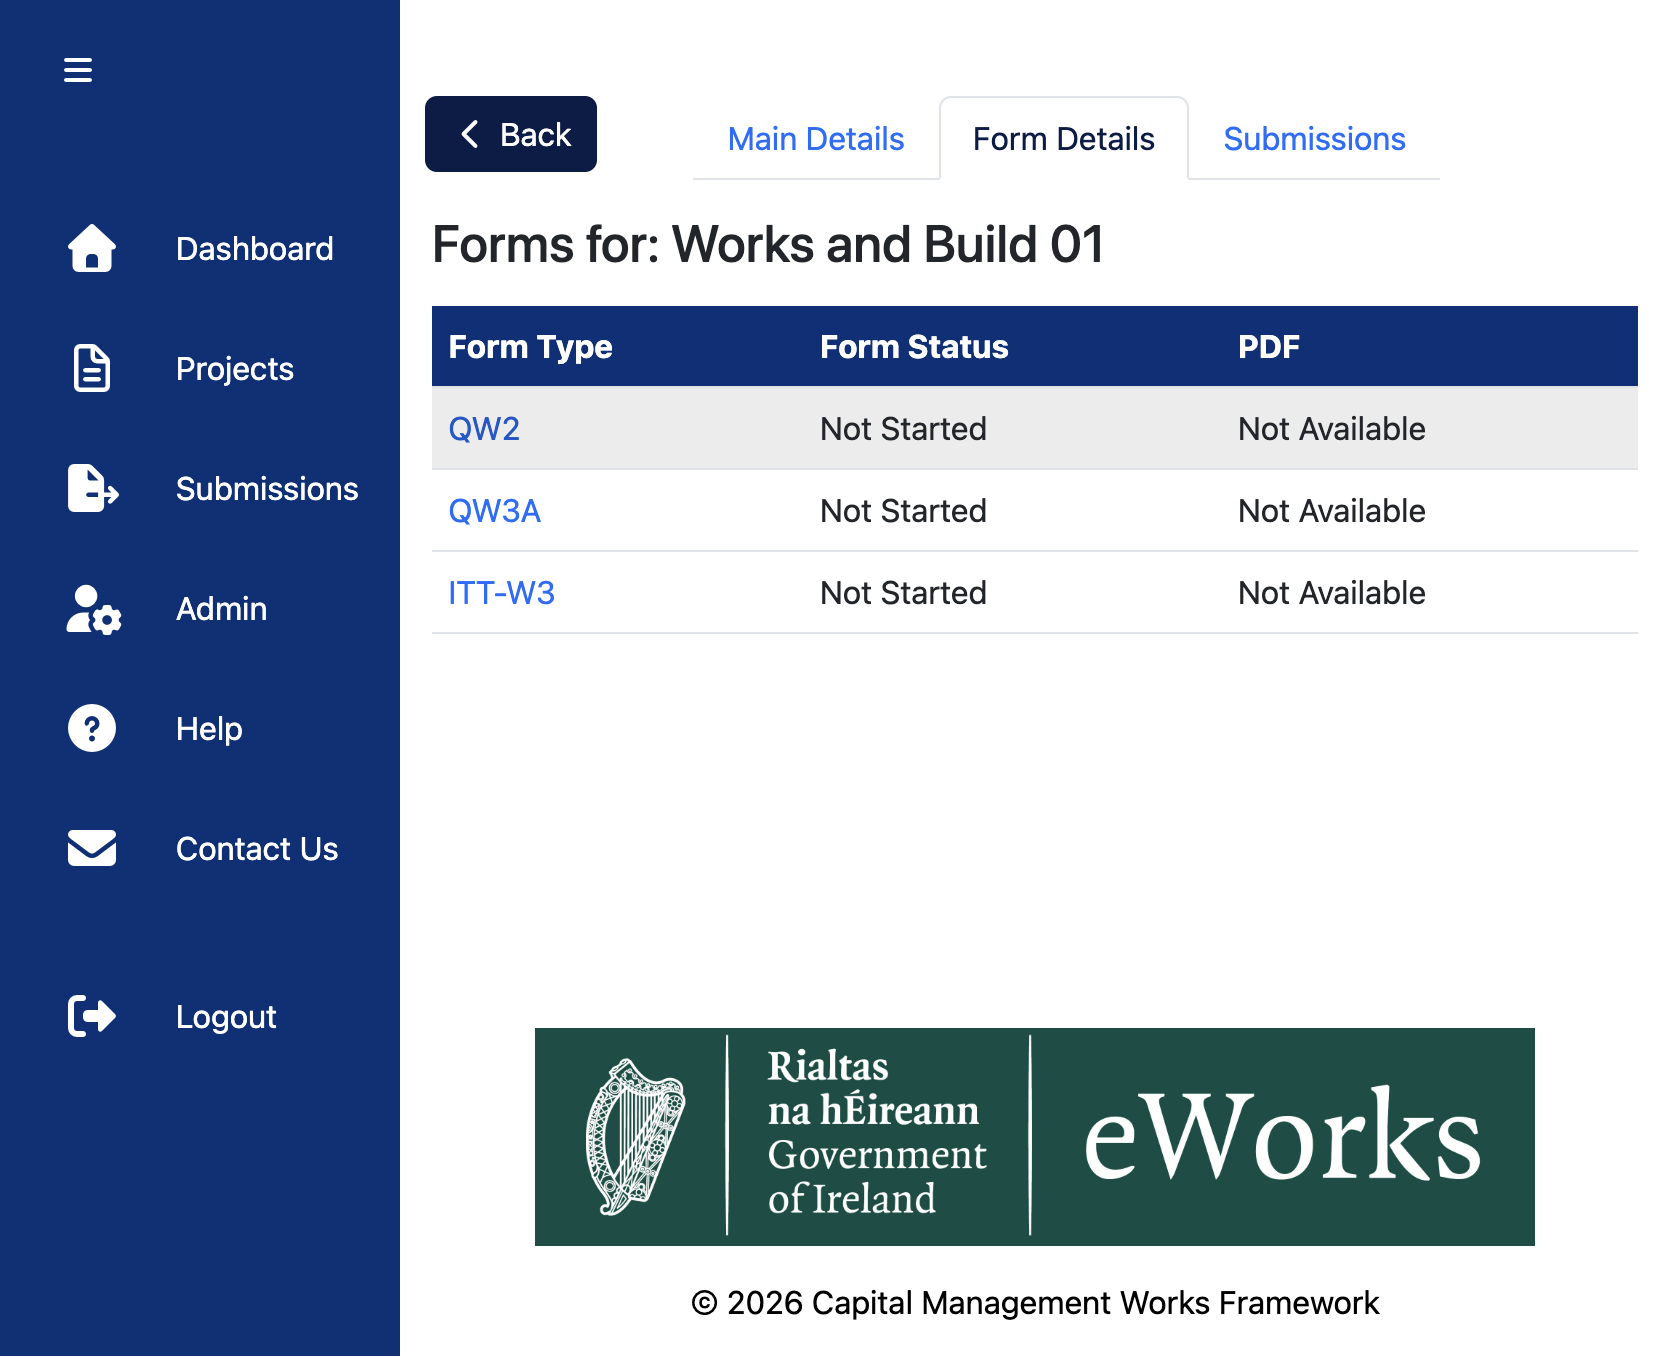Select the Form Details tab

(1064, 139)
